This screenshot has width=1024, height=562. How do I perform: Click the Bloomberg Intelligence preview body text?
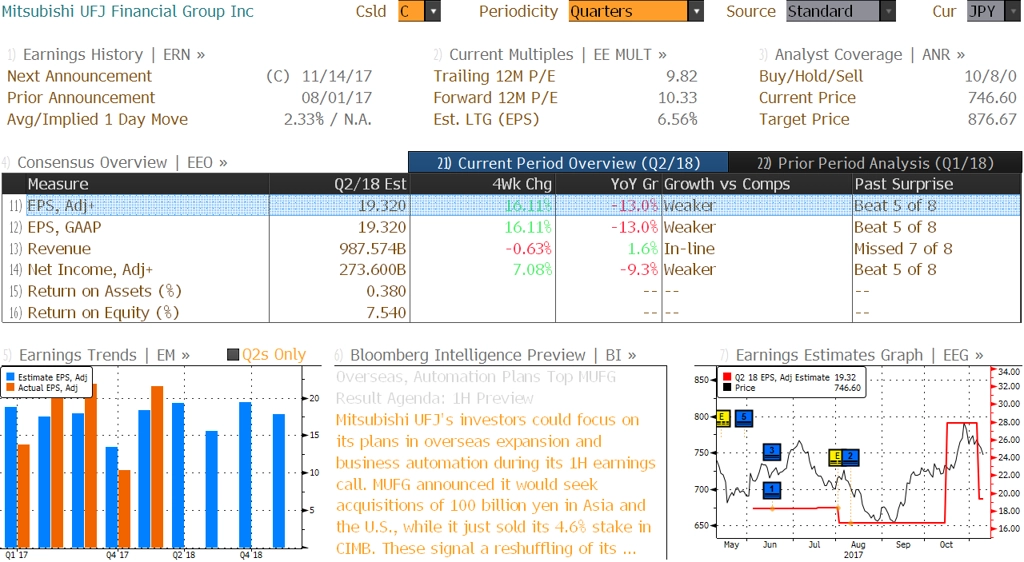point(495,484)
